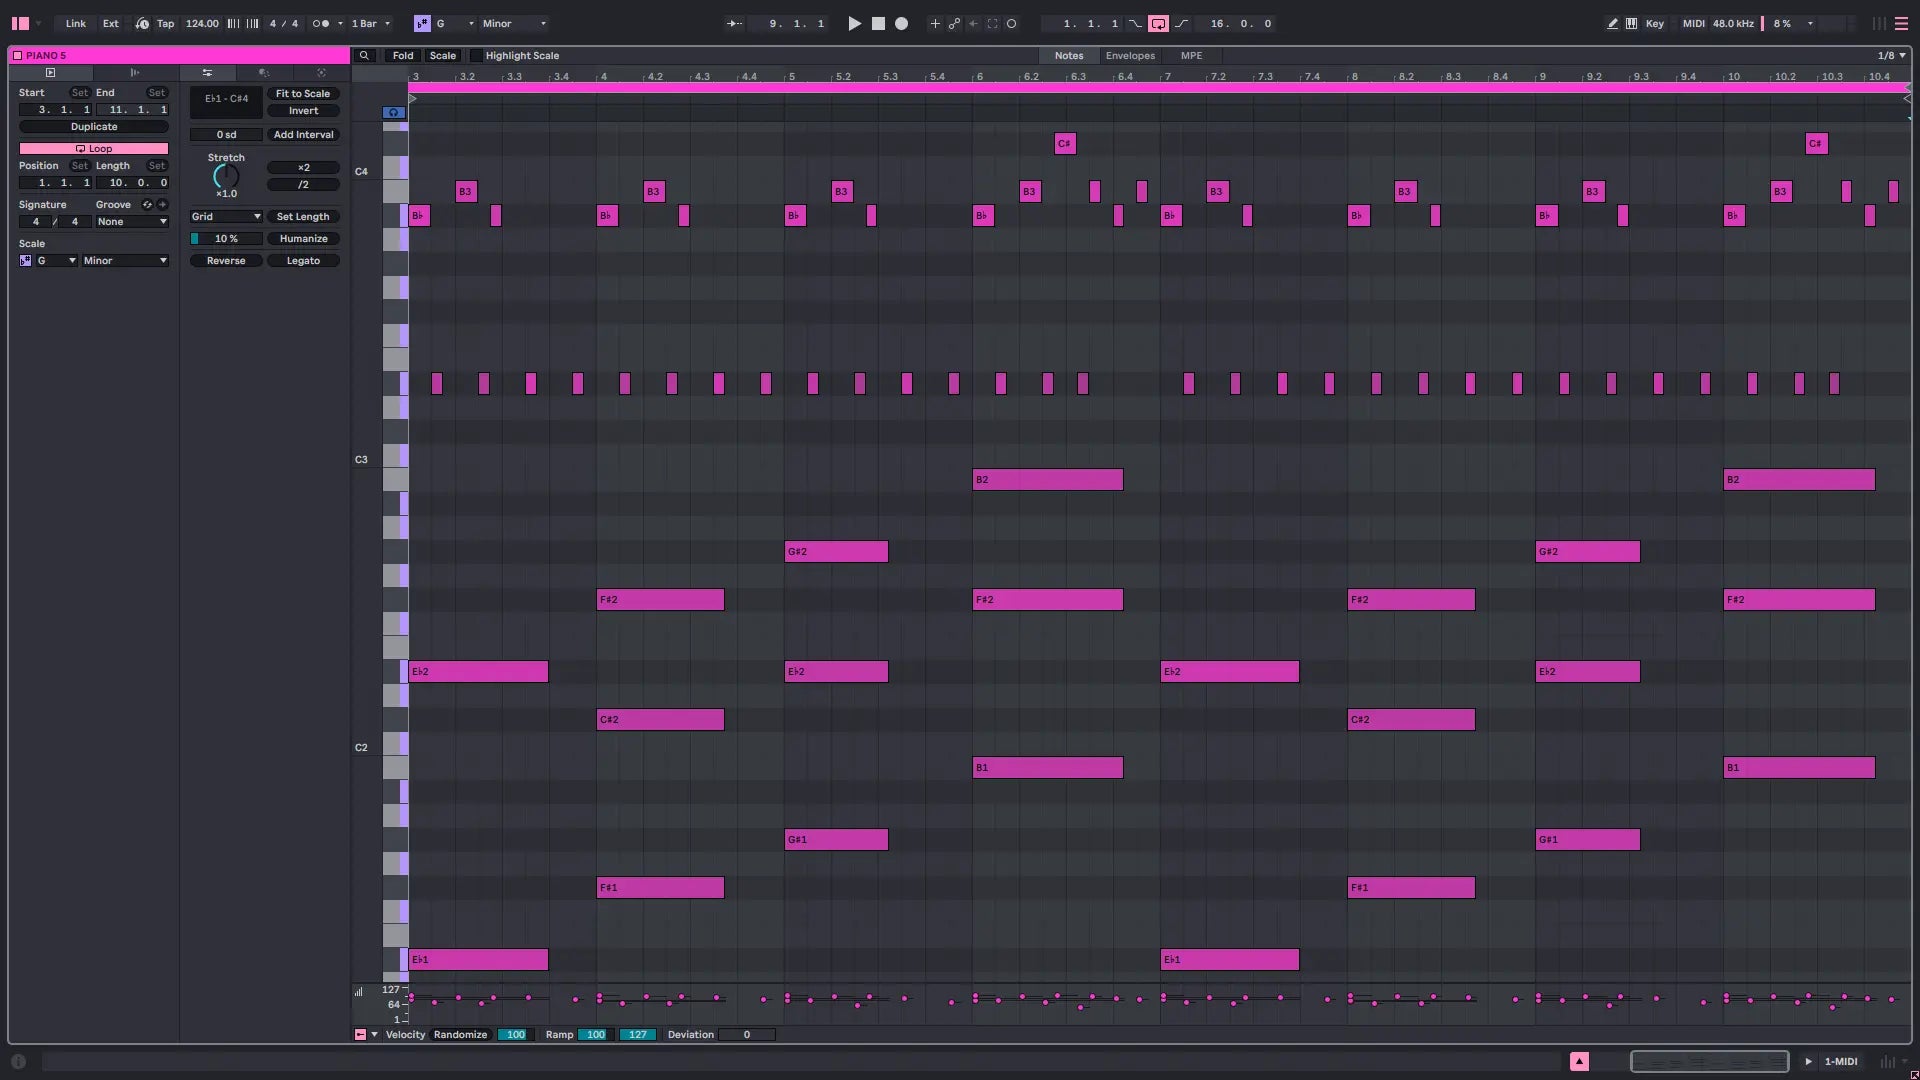Click the arrangement Record button
The width and height of the screenshot is (1920, 1080).
[x=901, y=23]
